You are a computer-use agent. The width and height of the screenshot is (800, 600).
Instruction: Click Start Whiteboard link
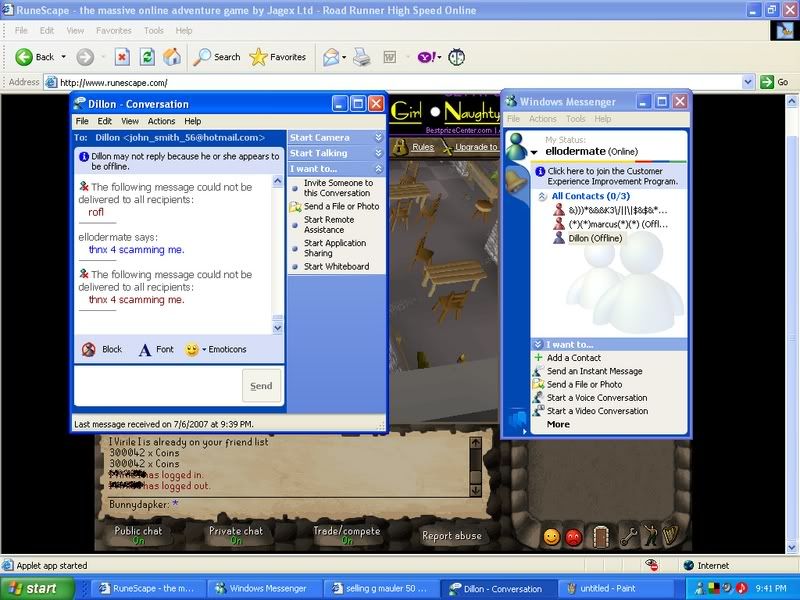click(x=336, y=267)
